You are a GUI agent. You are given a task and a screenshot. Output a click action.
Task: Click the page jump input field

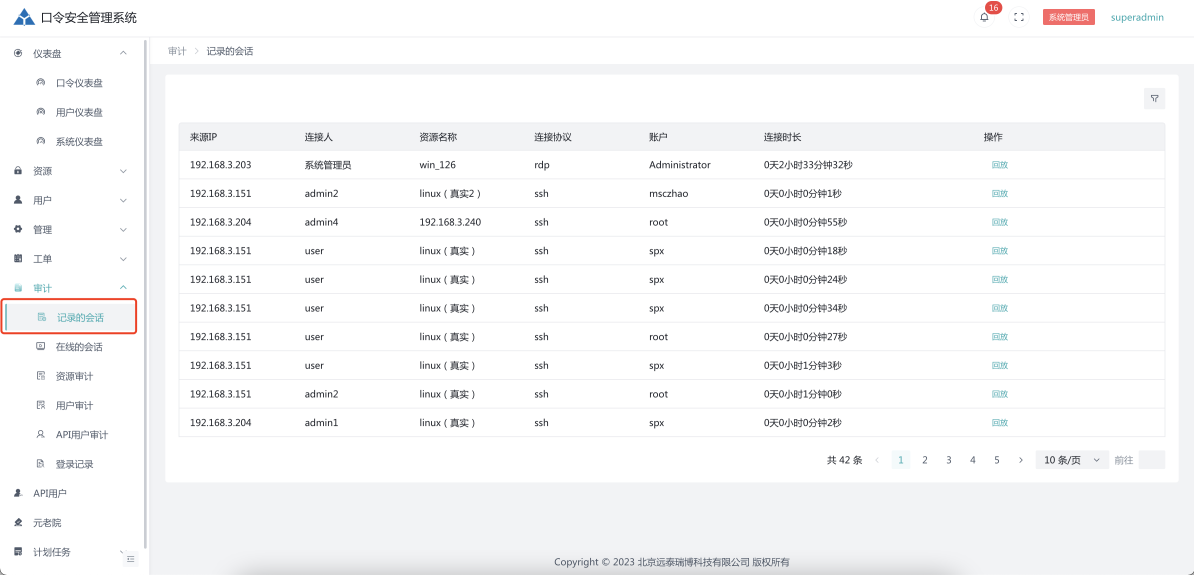1151,460
